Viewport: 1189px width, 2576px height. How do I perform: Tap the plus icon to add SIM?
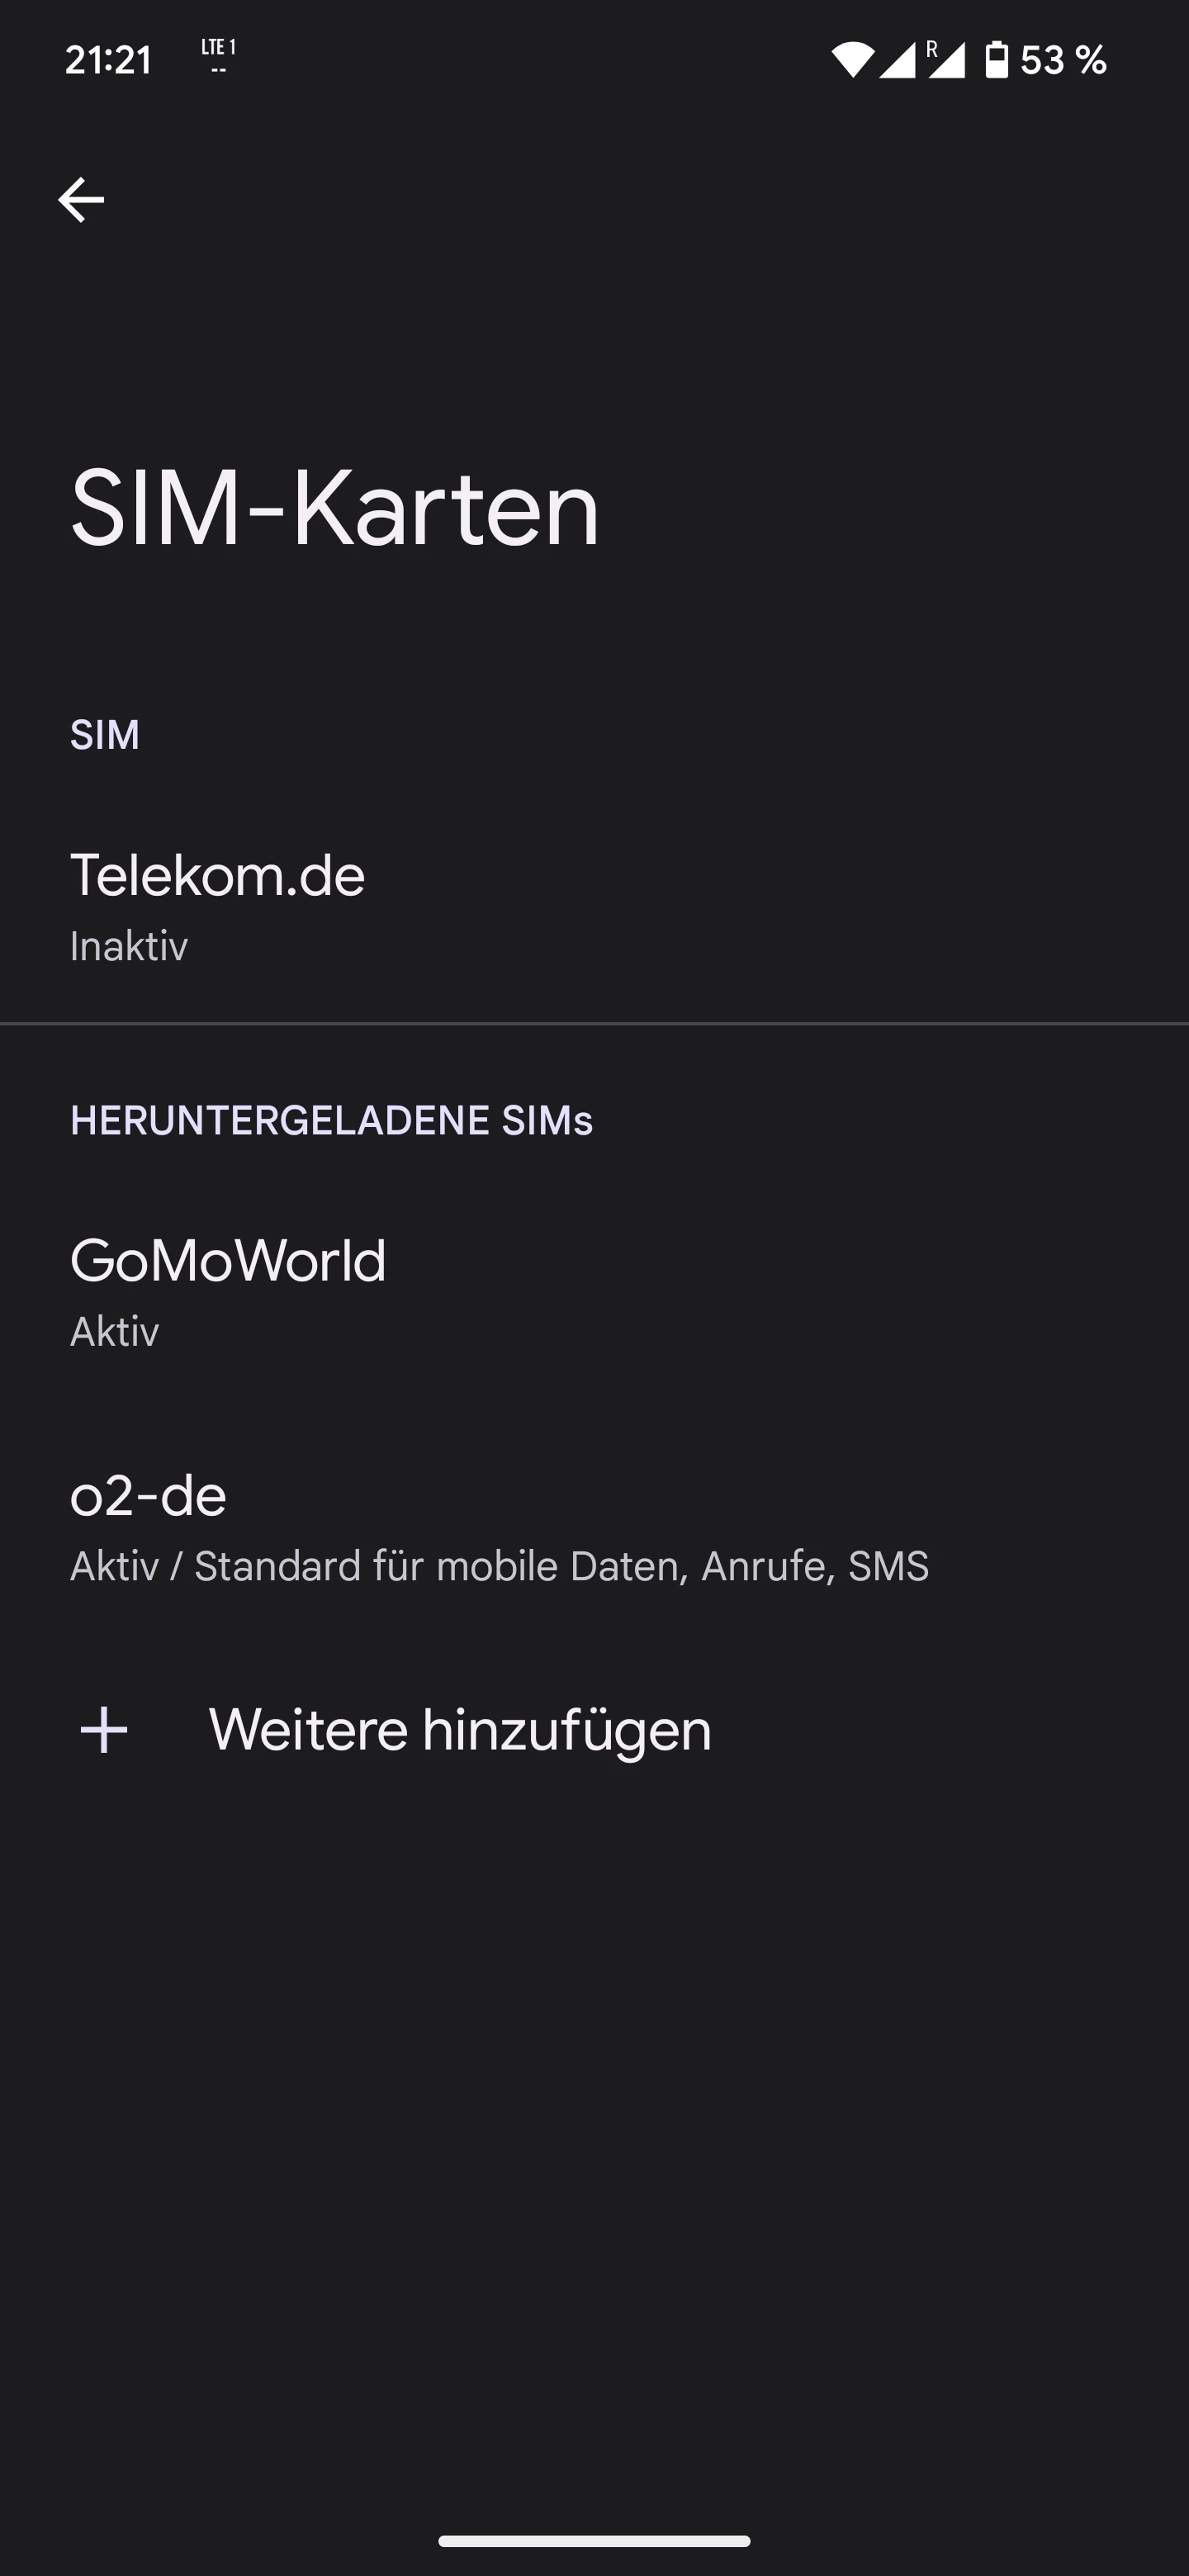click(104, 1731)
